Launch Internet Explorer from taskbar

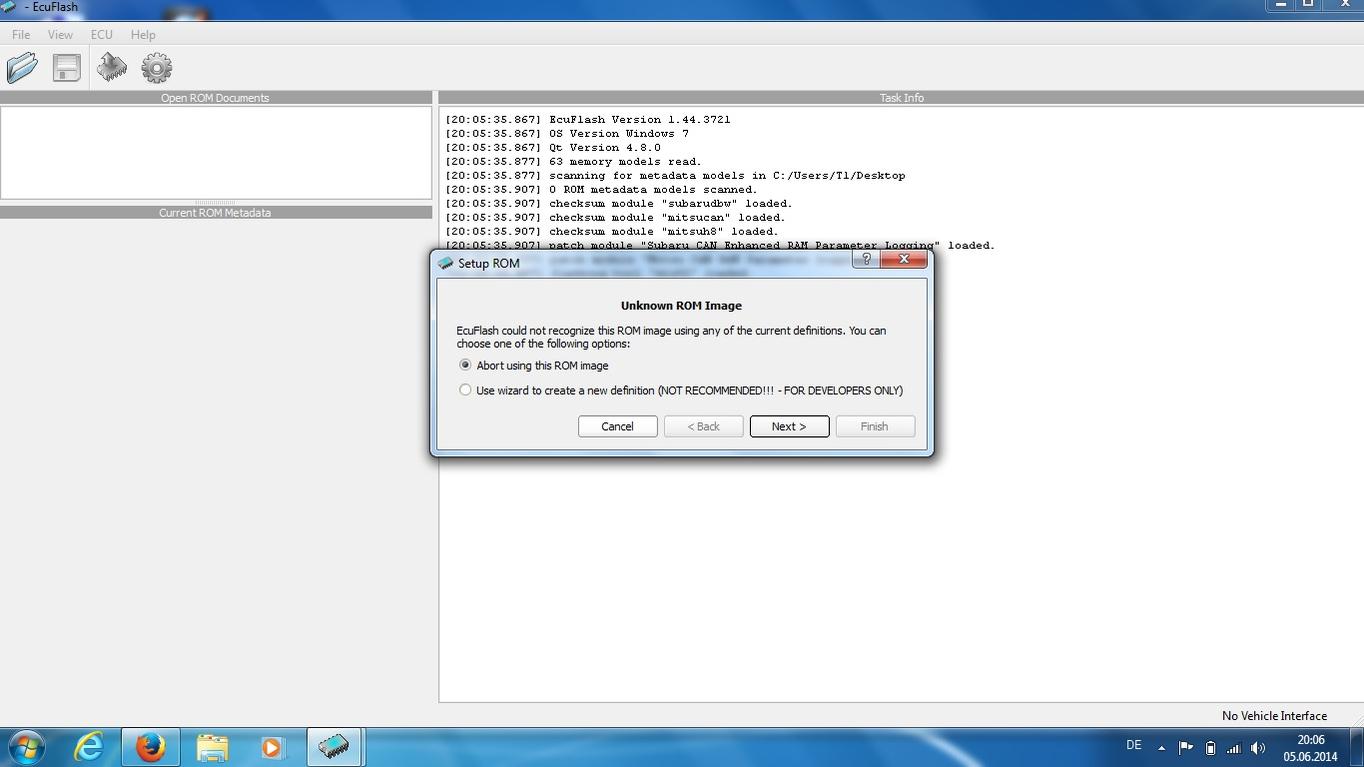[89, 747]
